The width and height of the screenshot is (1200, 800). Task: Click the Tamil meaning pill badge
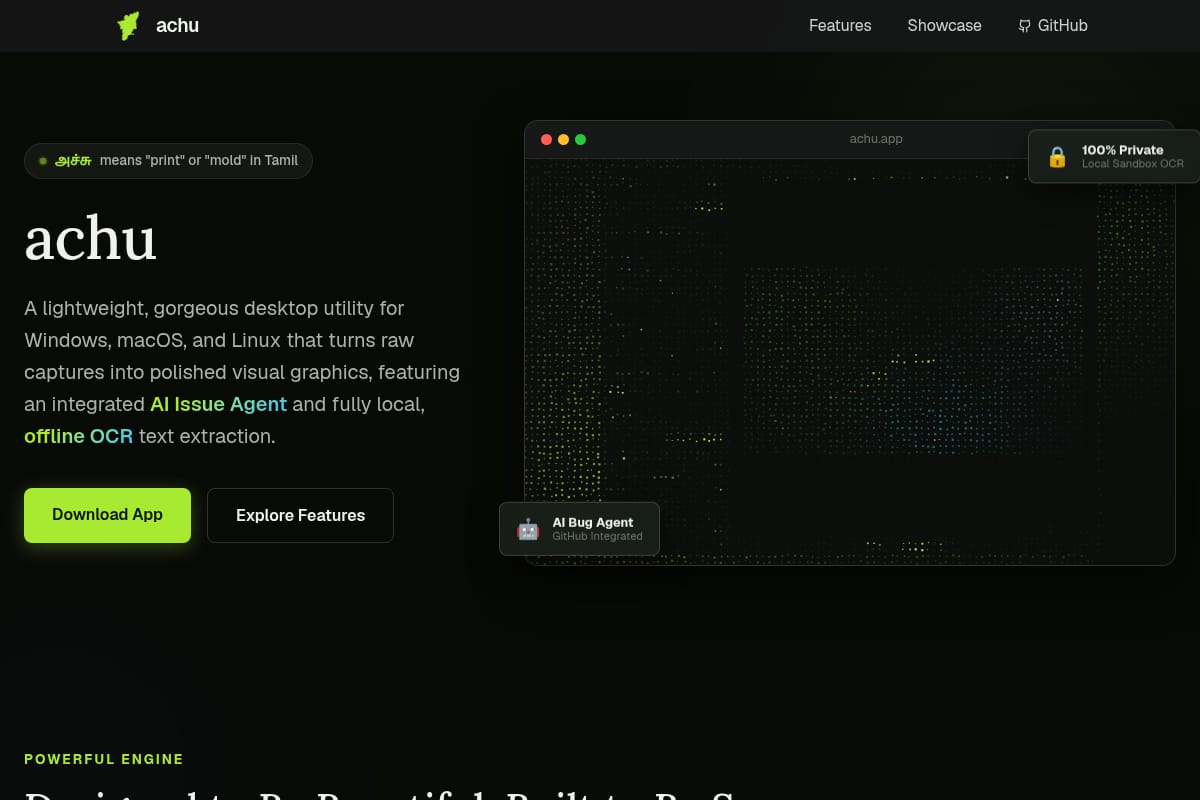pos(168,160)
